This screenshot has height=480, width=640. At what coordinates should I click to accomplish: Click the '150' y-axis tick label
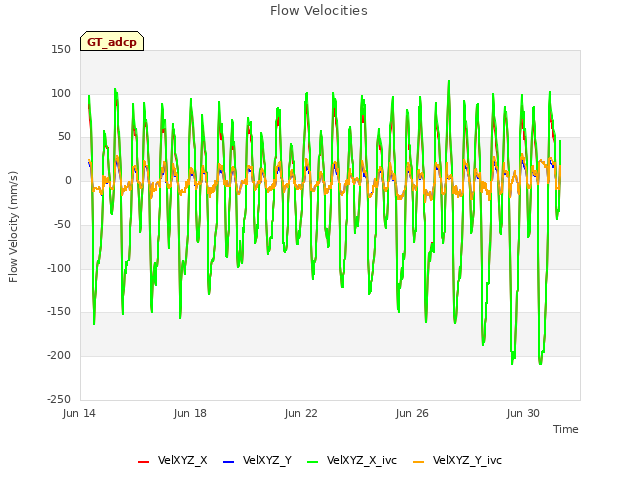coord(61,50)
